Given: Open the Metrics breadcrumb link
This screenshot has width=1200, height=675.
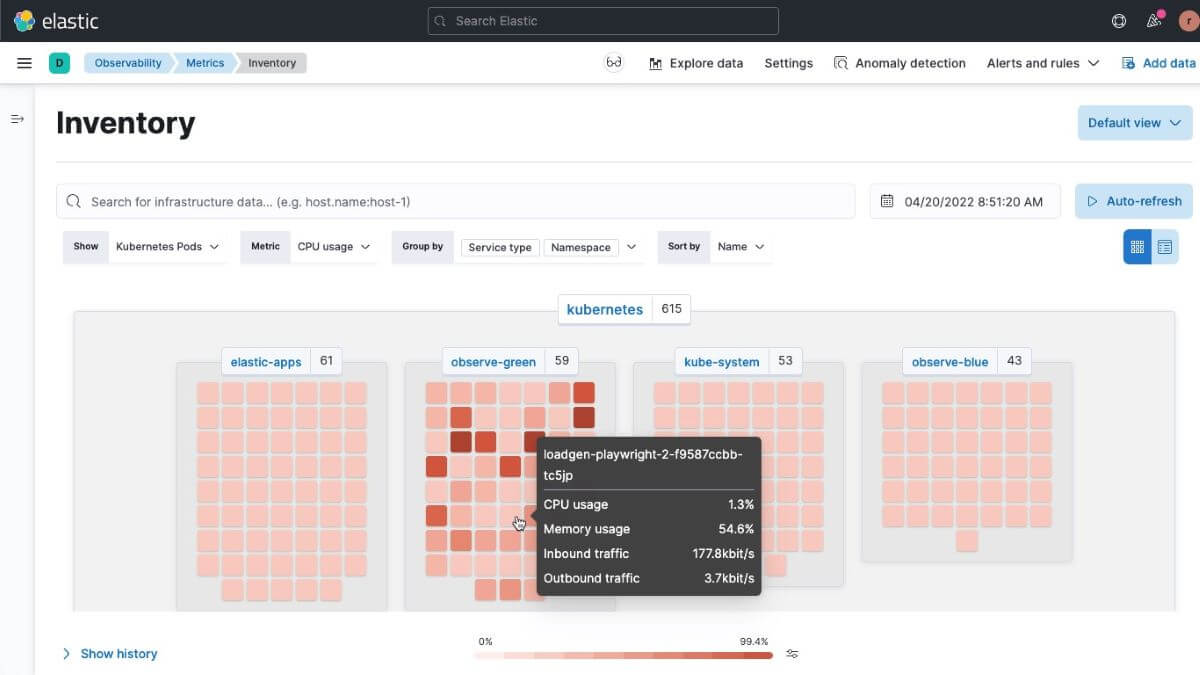Looking at the screenshot, I should point(204,62).
